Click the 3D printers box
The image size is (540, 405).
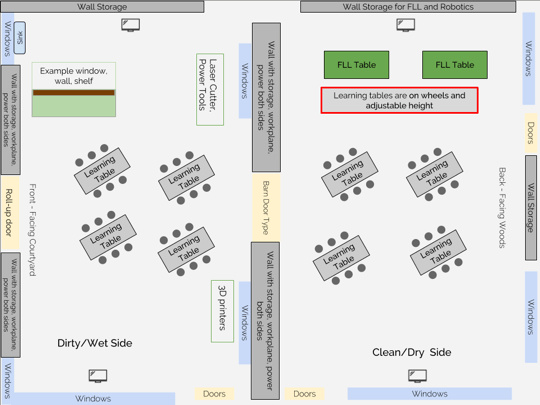222,311
